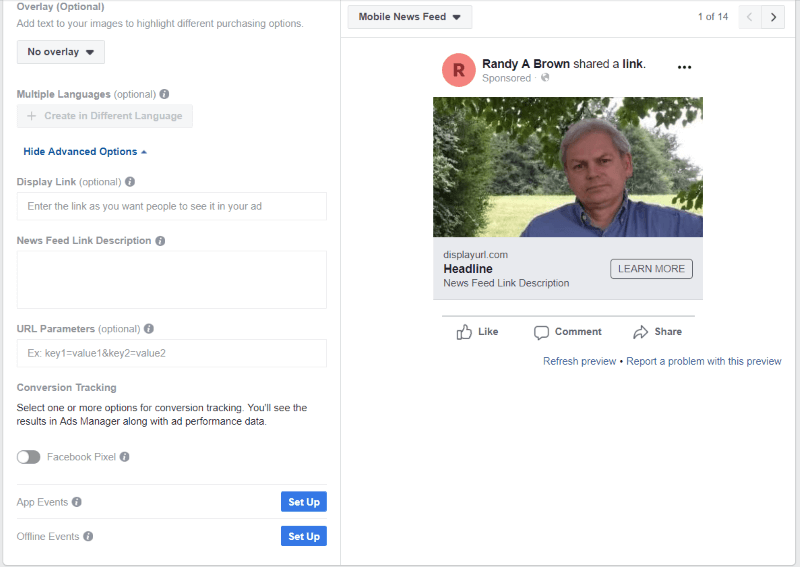Click the LEARN MORE button

tap(651, 269)
